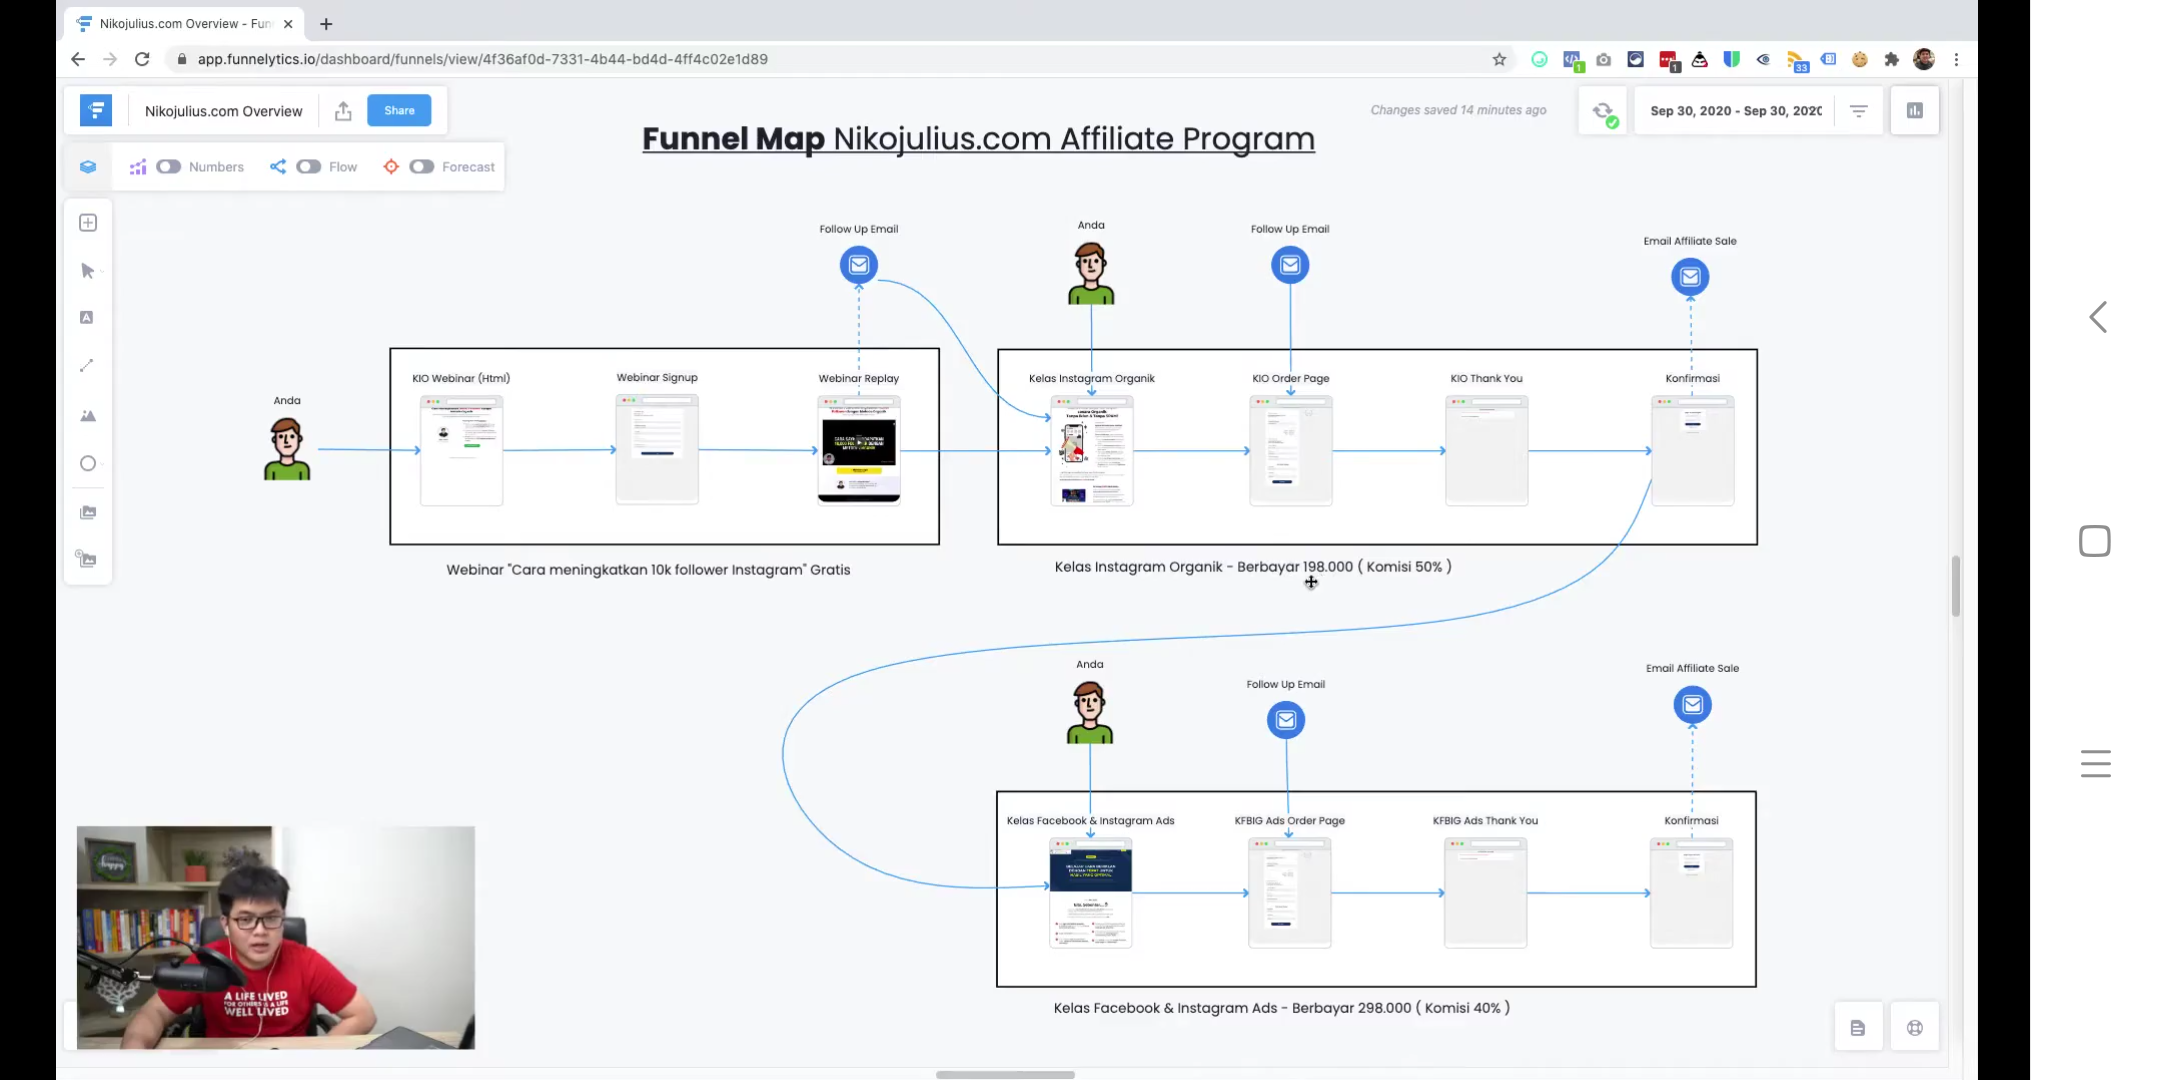Image resolution: width=2160 pixels, height=1080 pixels.
Task: Select the pointer selection tool
Action: (x=88, y=271)
